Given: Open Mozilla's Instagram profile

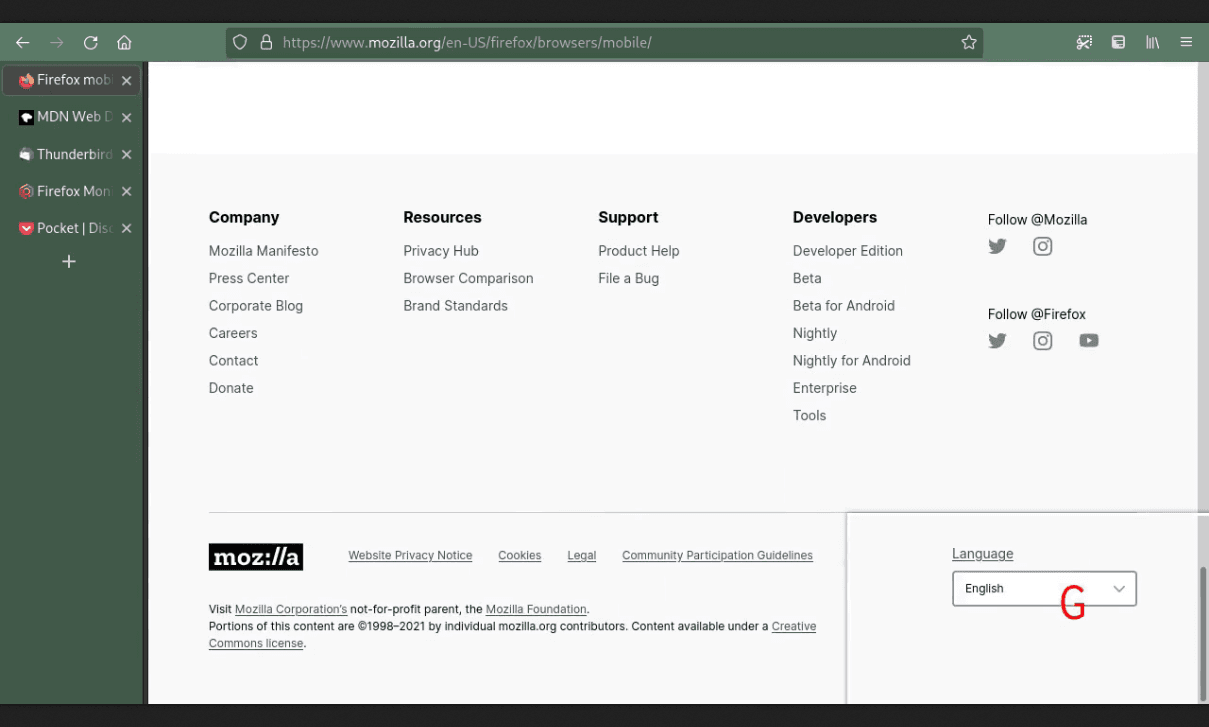Looking at the screenshot, I should (x=1042, y=247).
